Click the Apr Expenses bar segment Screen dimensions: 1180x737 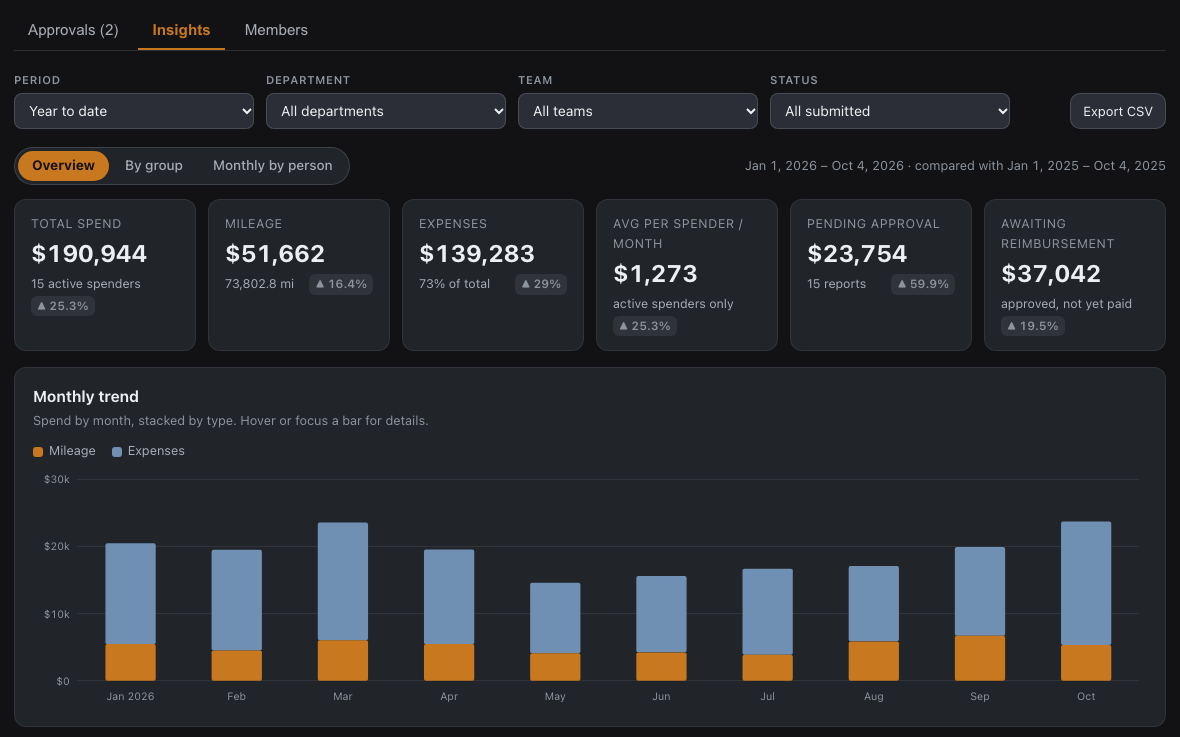(x=449, y=597)
